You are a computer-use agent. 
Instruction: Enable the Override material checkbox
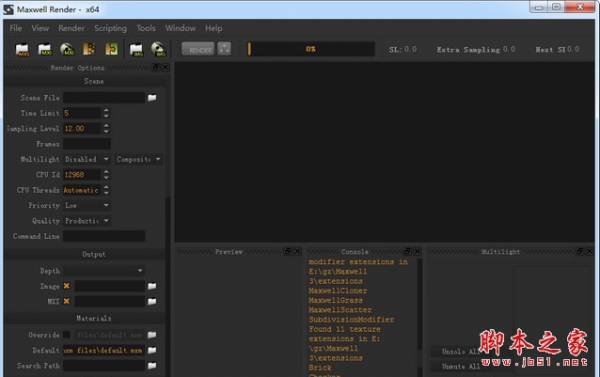click(67, 335)
